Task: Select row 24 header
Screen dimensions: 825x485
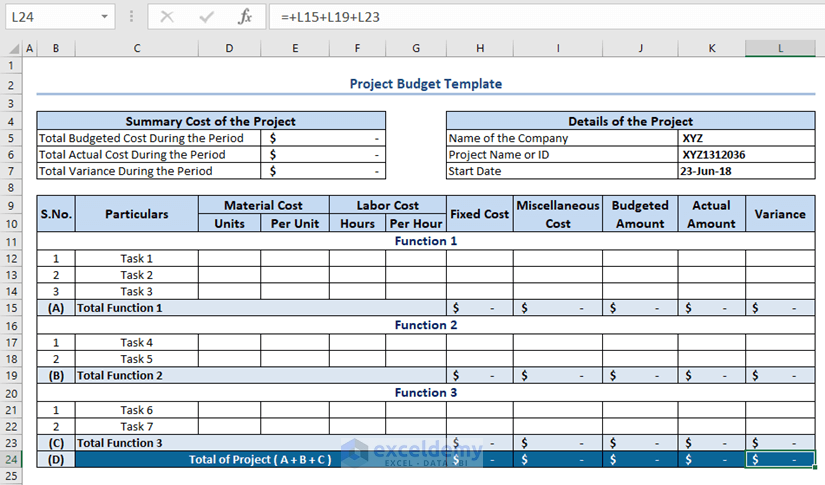Action: click(11, 459)
